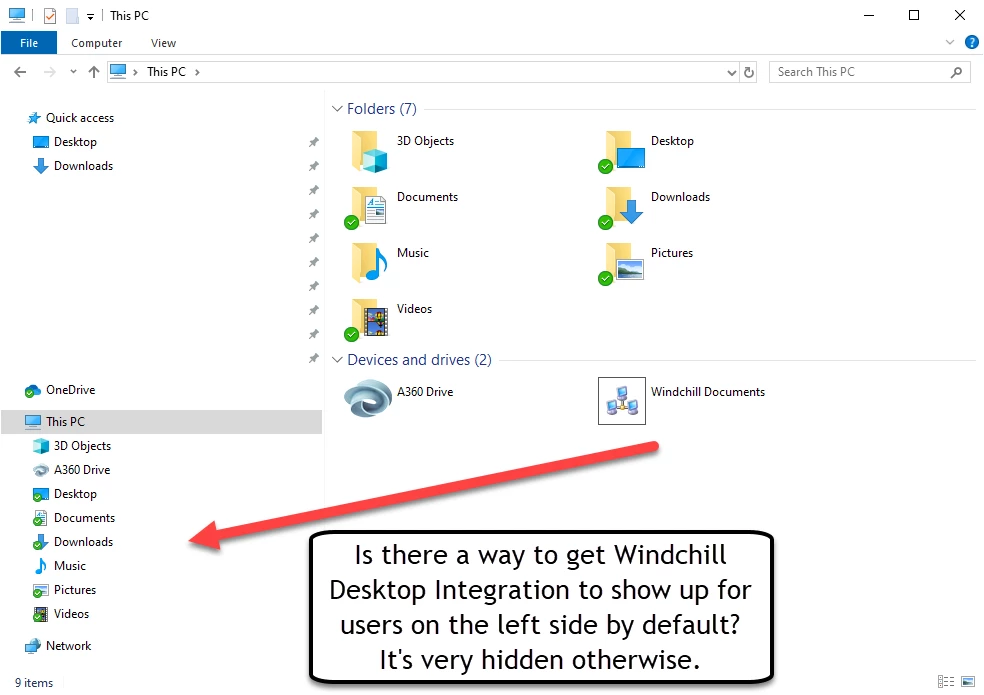Click the 3D Objects folder label
This screenshot has height=695, width=984.
tap(425, 141)
